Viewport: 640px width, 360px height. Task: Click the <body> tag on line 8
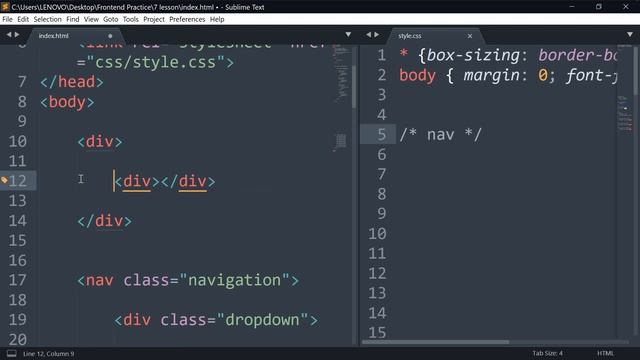67,102
